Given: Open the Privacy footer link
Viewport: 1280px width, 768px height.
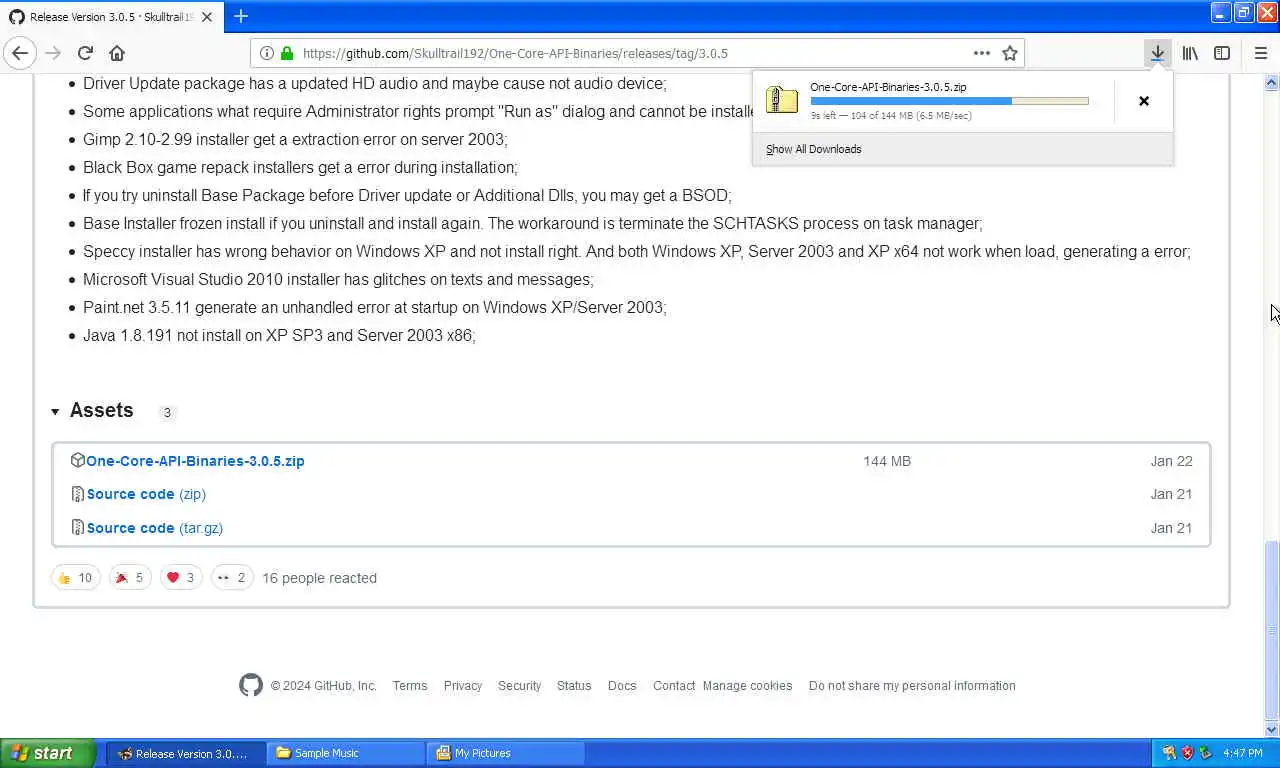Looking at the screenshot, I should click(463, 686).
